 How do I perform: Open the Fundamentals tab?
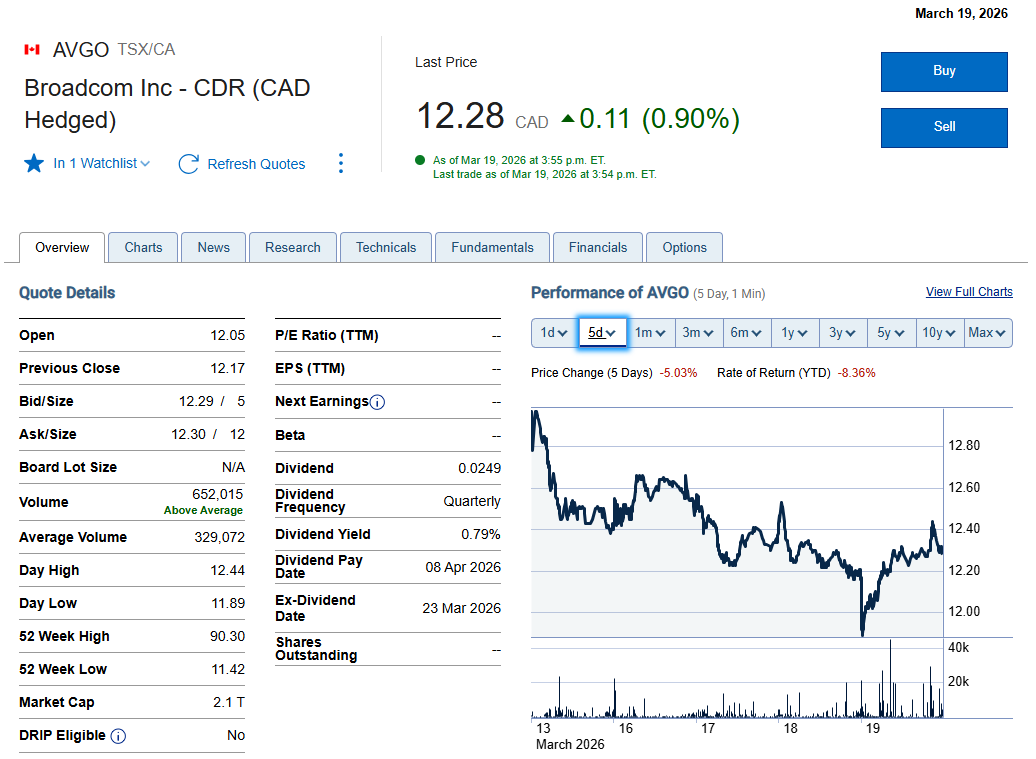click(x=492, y=248)
